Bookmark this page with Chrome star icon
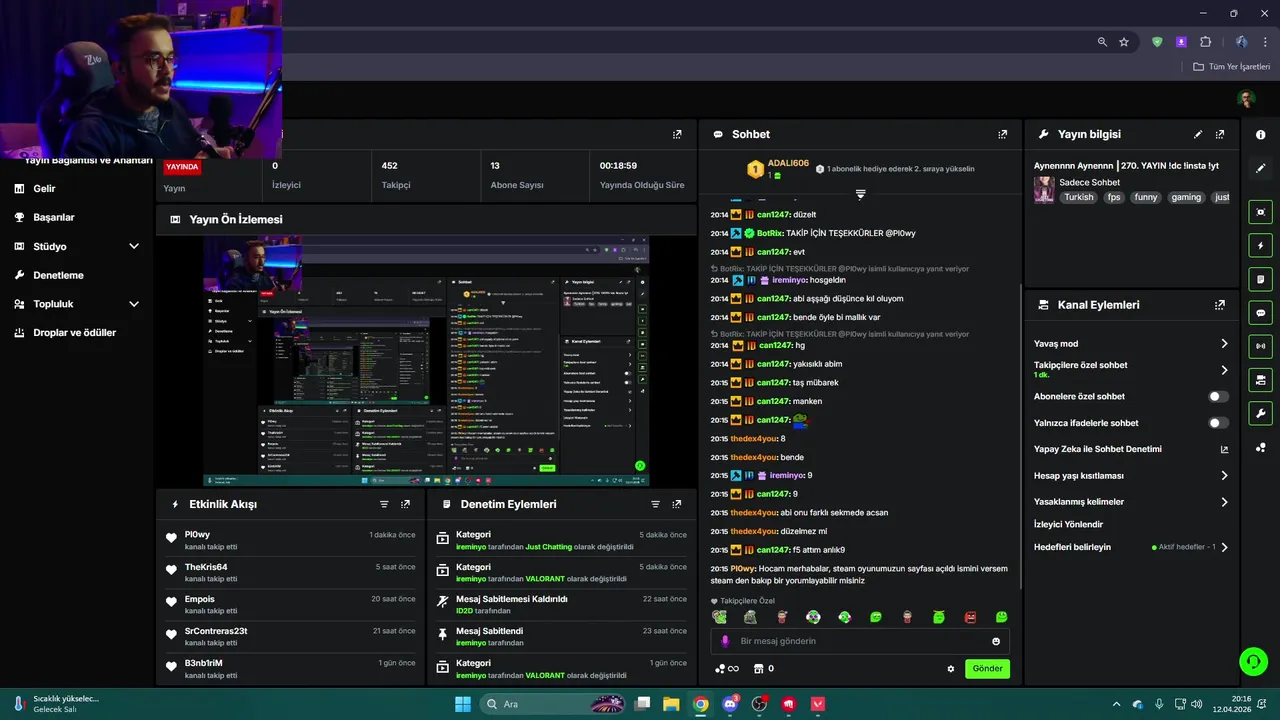This screenshot has width=1280, height=720. point(1124,42)
